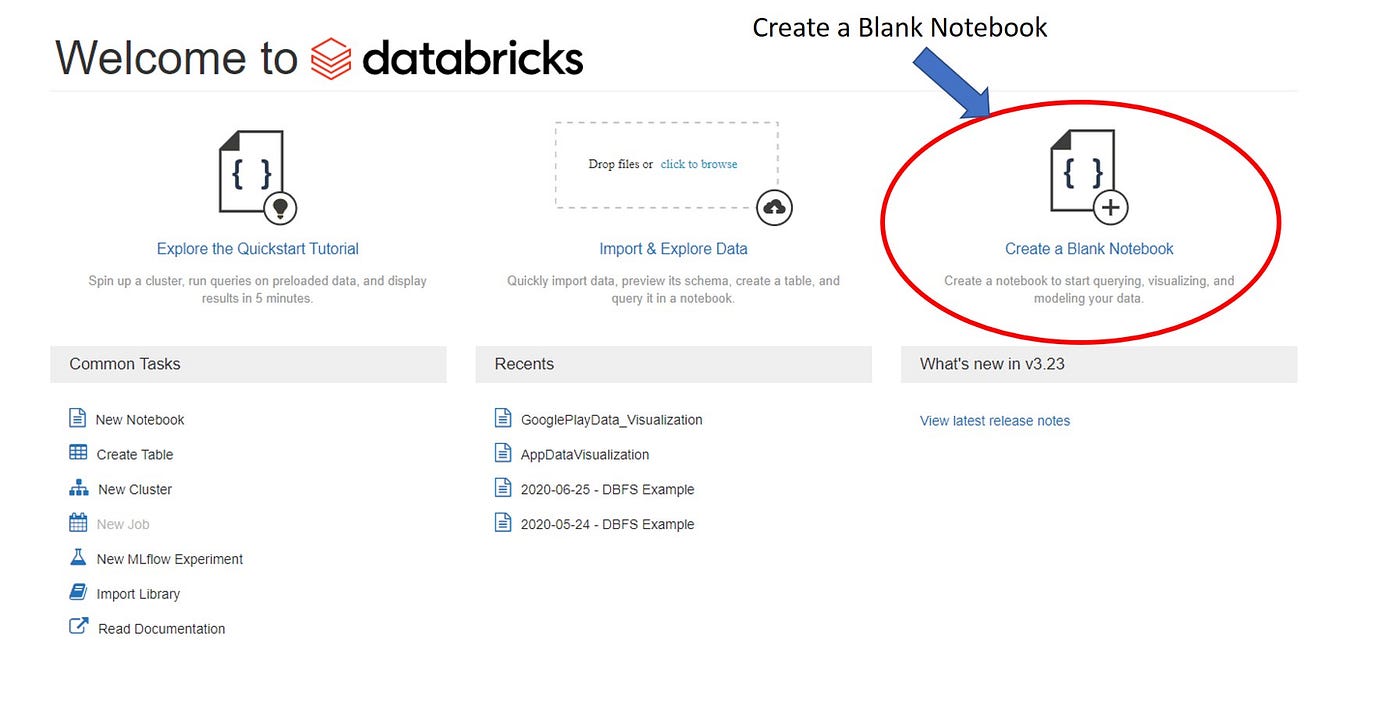Click 'Create a notebook to start querying' description

(x=1089, y=289)
